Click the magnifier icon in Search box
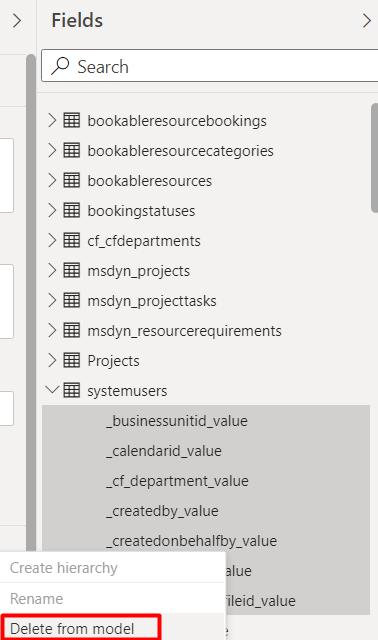The width and height of the screenshot is (378, 640). point(60,66)
